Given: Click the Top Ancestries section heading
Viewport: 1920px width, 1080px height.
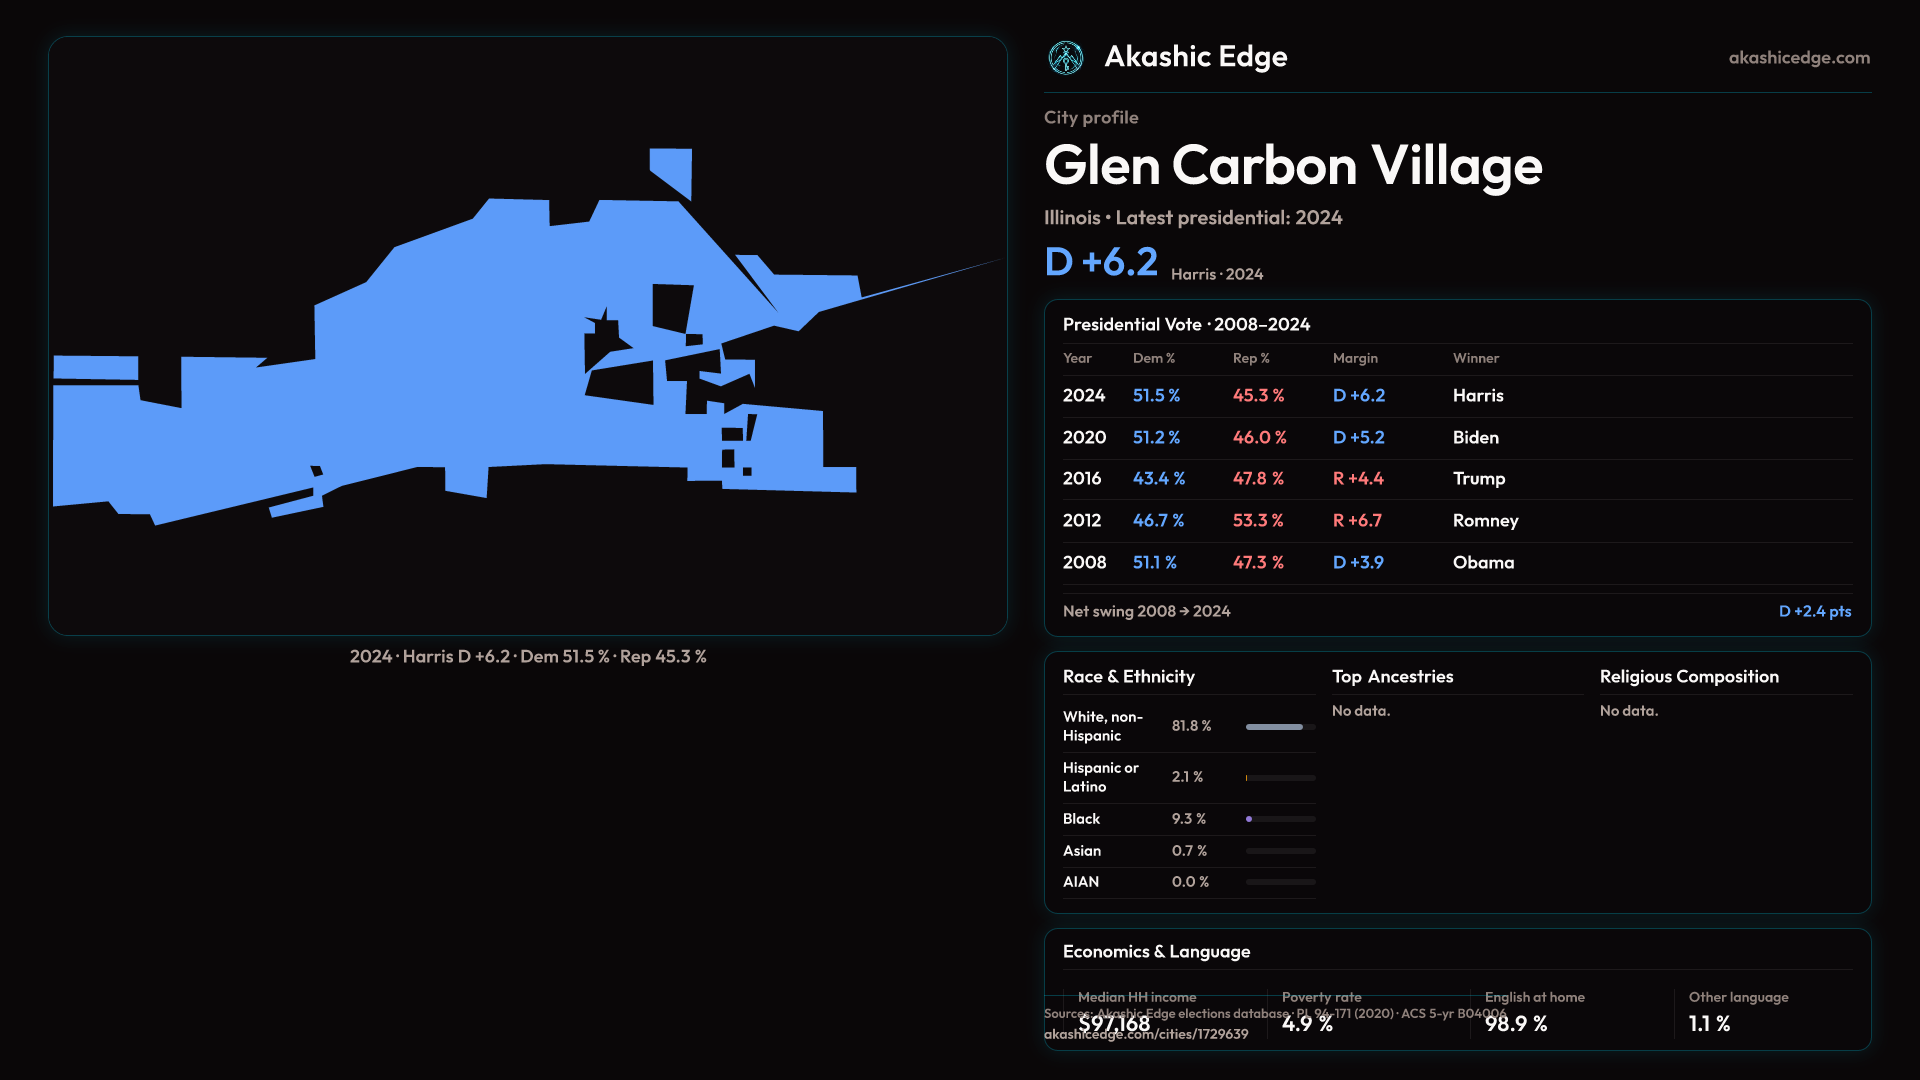Looking at the screenshot, I should [1392, 677].
